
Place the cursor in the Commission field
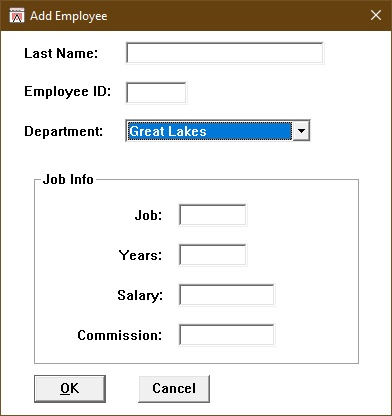click(227, 335)
